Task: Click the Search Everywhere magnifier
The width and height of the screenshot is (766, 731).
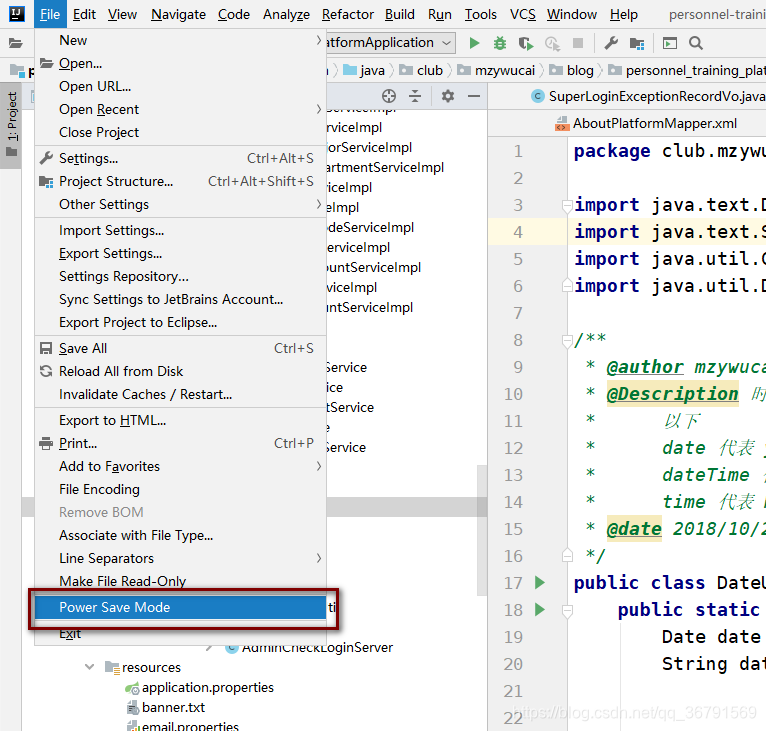Action: pyautogui.click(x=696, y=43)
